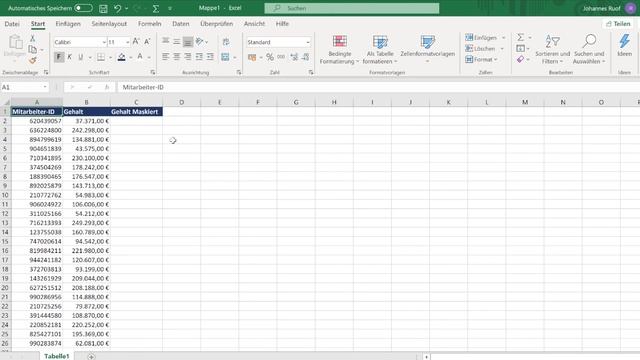640x360 pixels.
Task: Decrease font size with smaller A icon
Action: click(147, 42)
